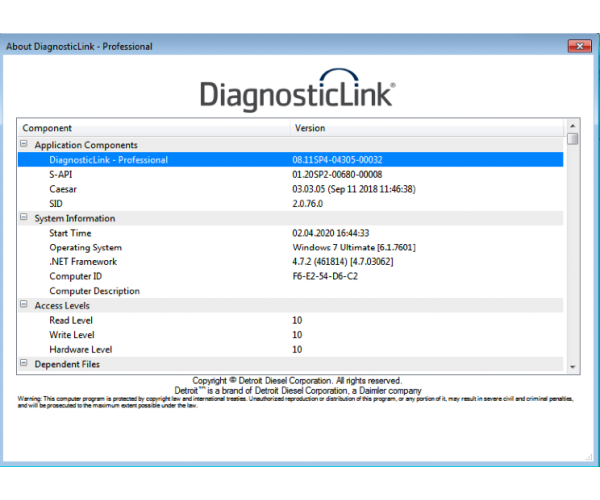Click the Version column header

pyautogui.click(x=427, y=128)
